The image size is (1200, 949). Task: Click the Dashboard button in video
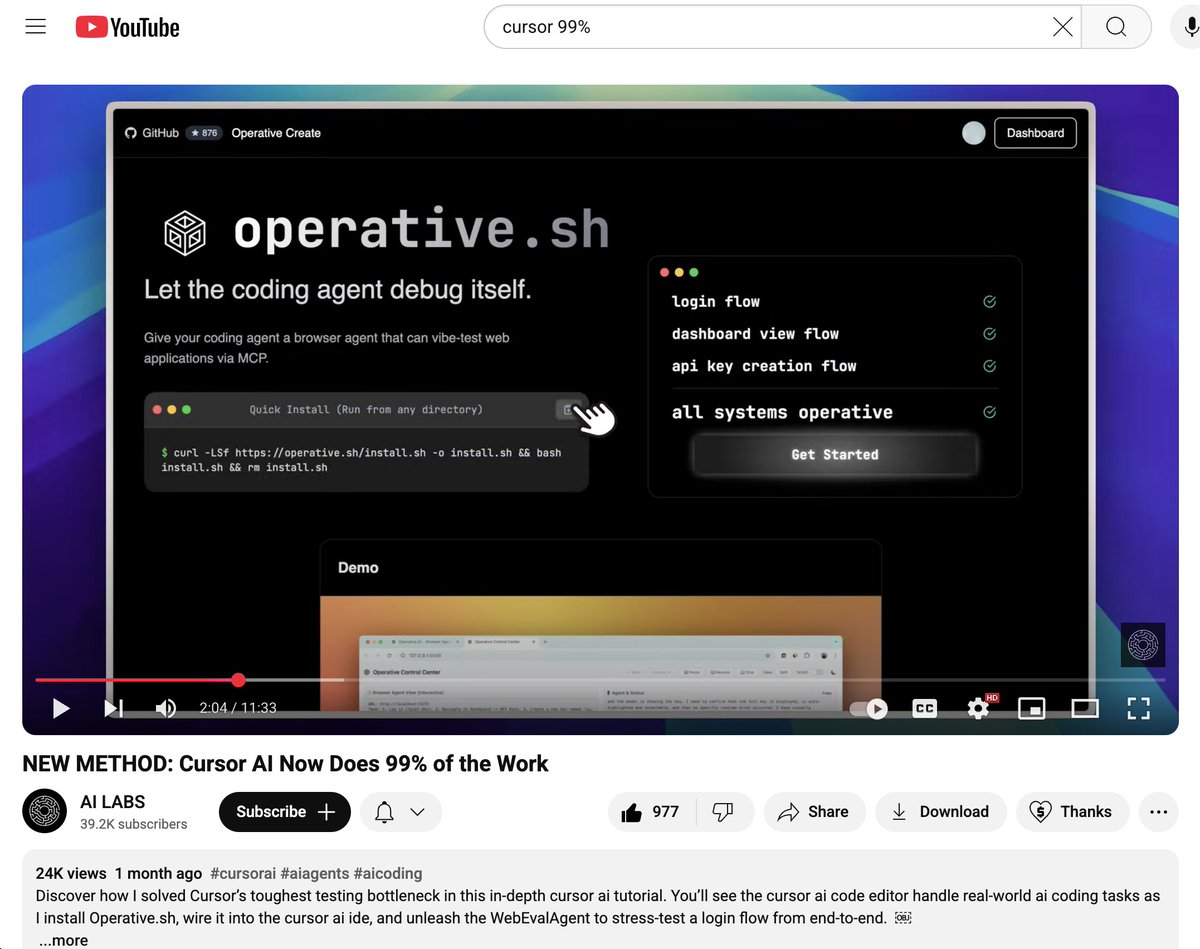coord(1035,133)
